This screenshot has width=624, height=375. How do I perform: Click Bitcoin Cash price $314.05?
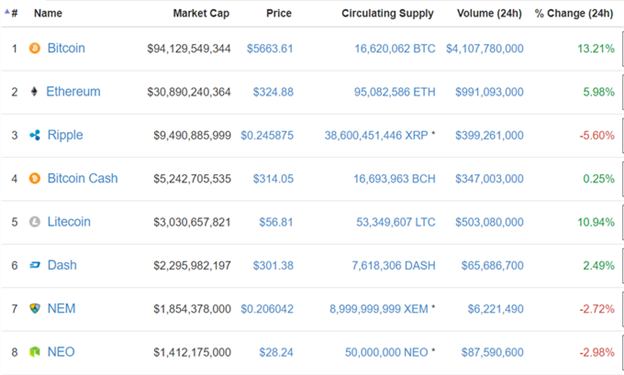[x=273, y=179]
